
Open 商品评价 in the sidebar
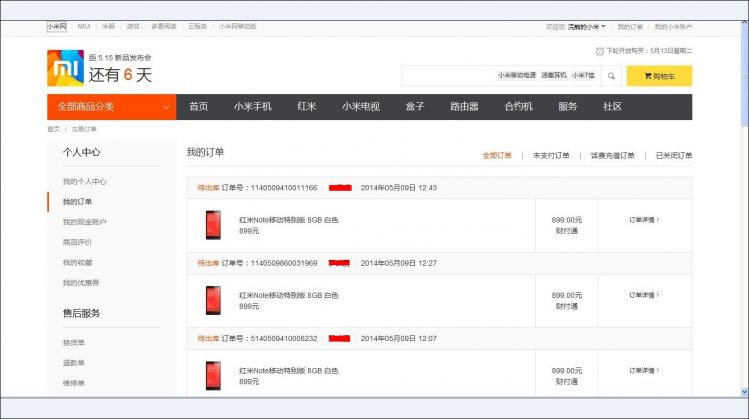coord(77,242)
